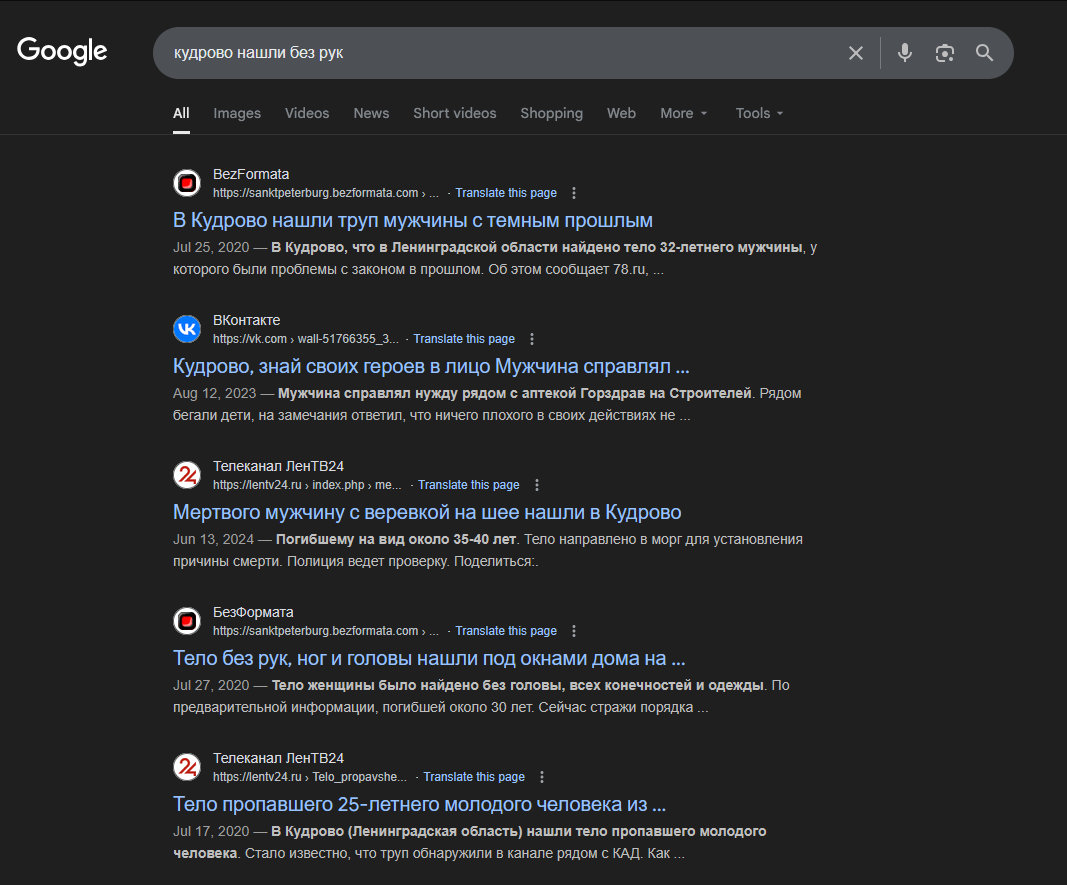Switch to the Videos tab

click(x=307, y=114)
